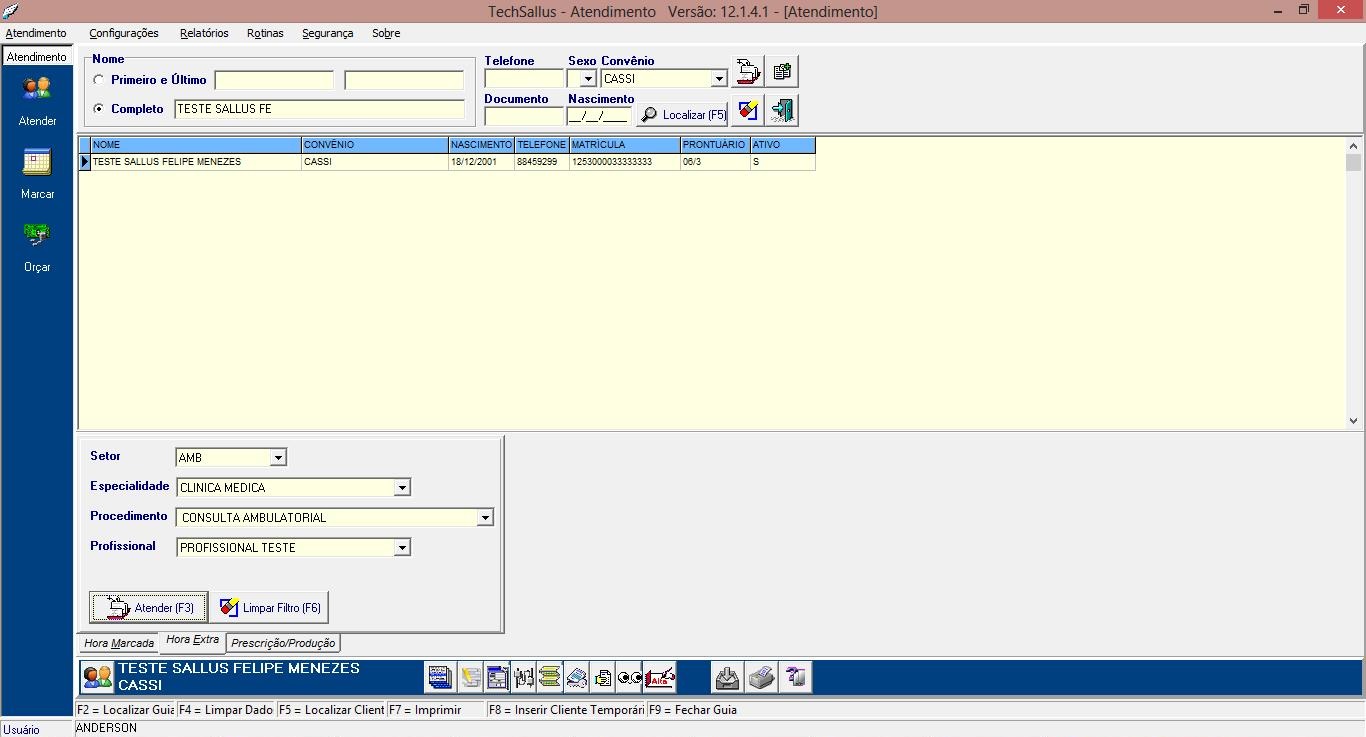
Task: Click the Completo name field with TESTE SALLUS FE
Action: pos(319,109)
